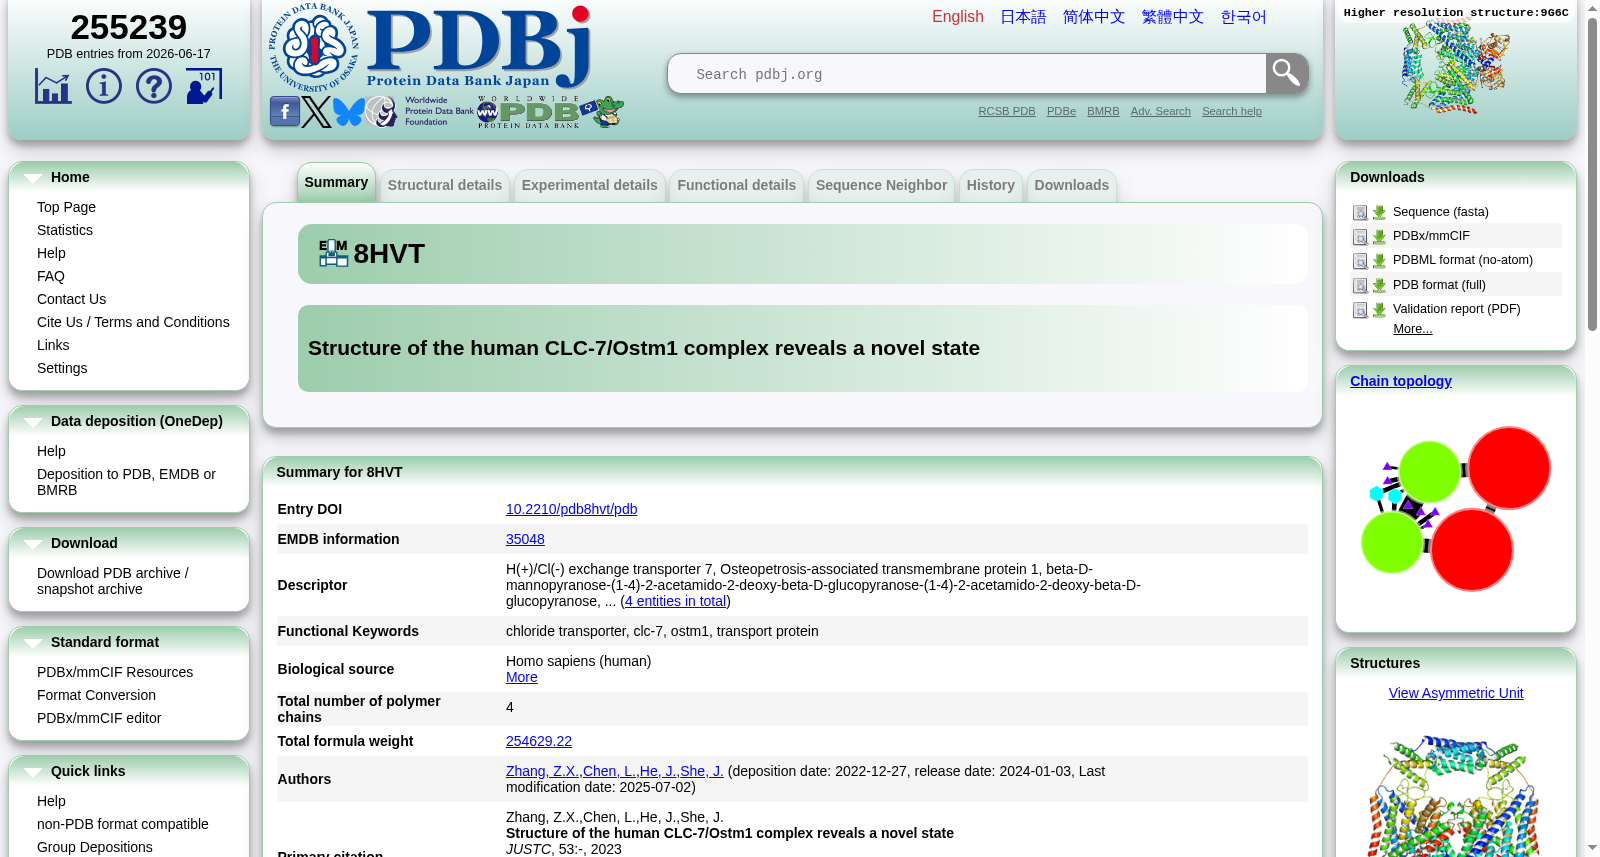Download the PDBx/mmCIF file via green arrow
The height and width of the screenshot is (857, 1600).
pyautogui.click(x=1379, y=237)
